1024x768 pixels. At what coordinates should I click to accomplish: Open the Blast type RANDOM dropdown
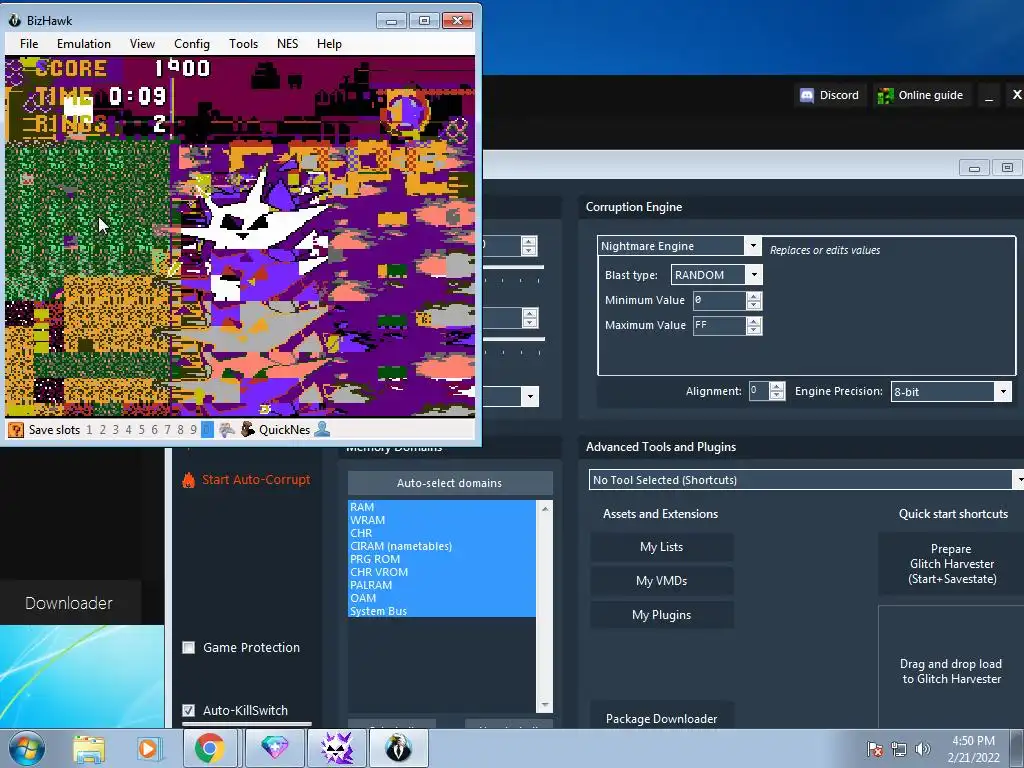click(754, 275)
